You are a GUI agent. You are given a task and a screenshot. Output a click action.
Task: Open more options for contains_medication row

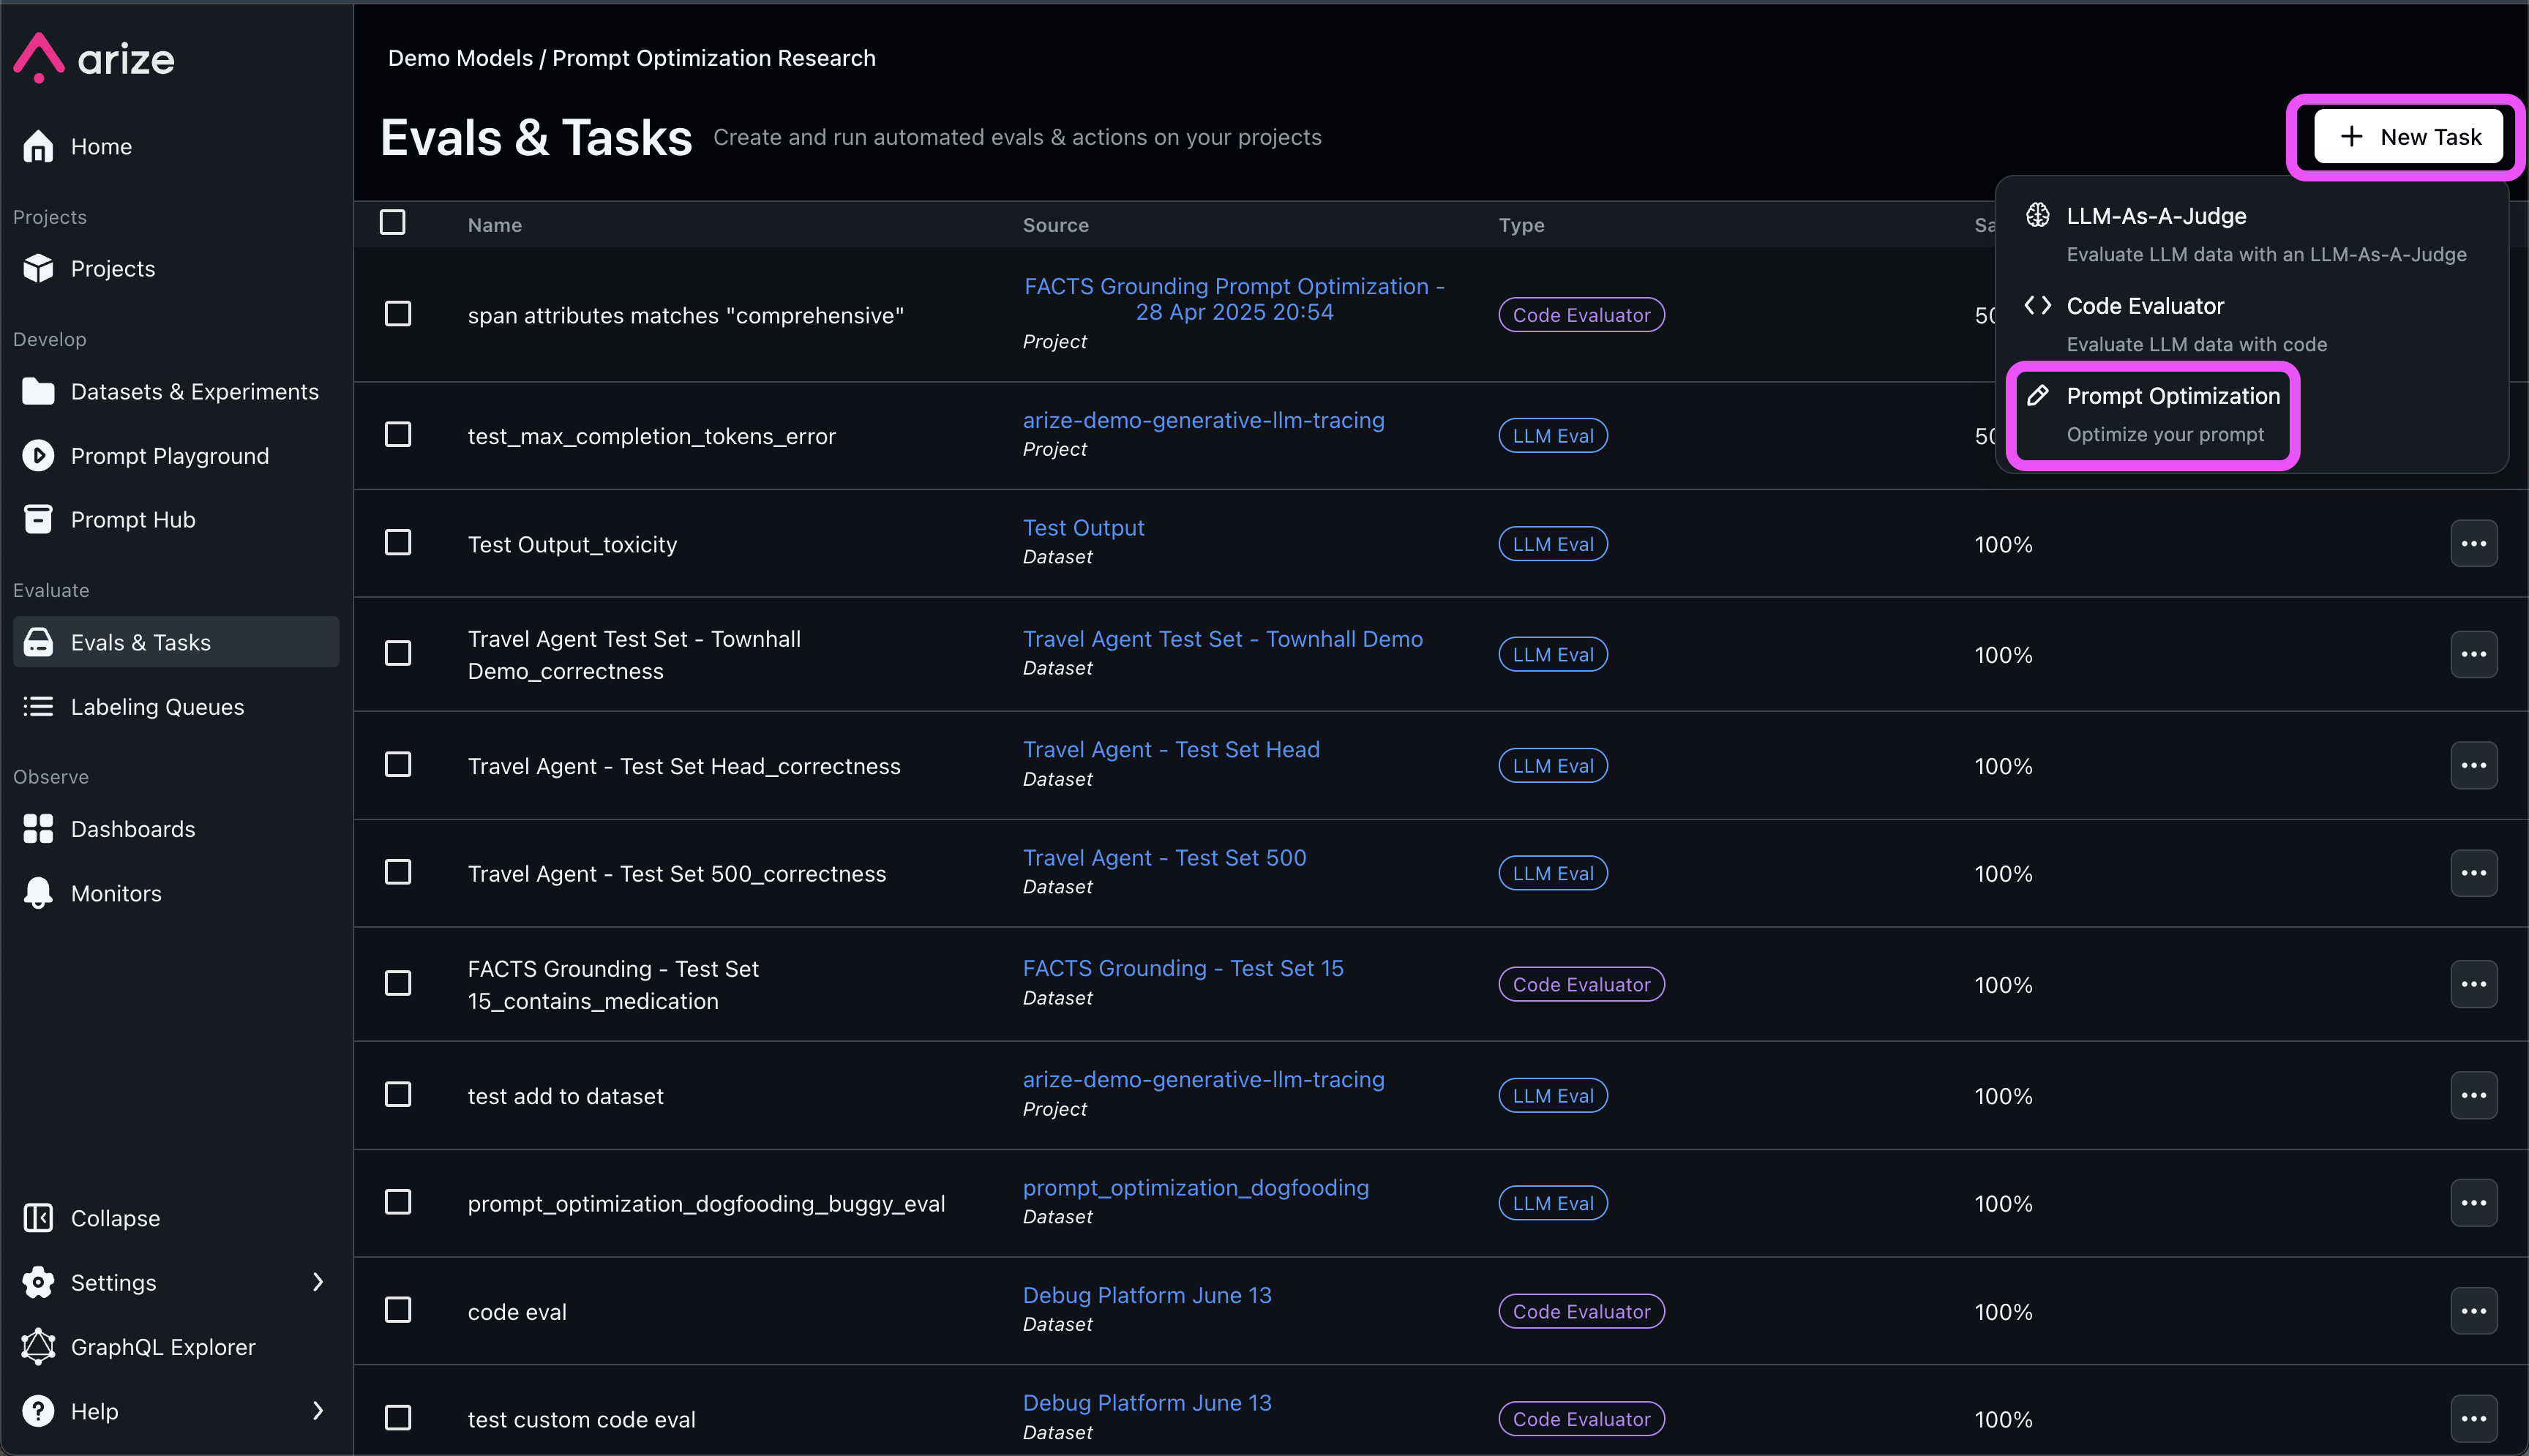[2473, 984]
